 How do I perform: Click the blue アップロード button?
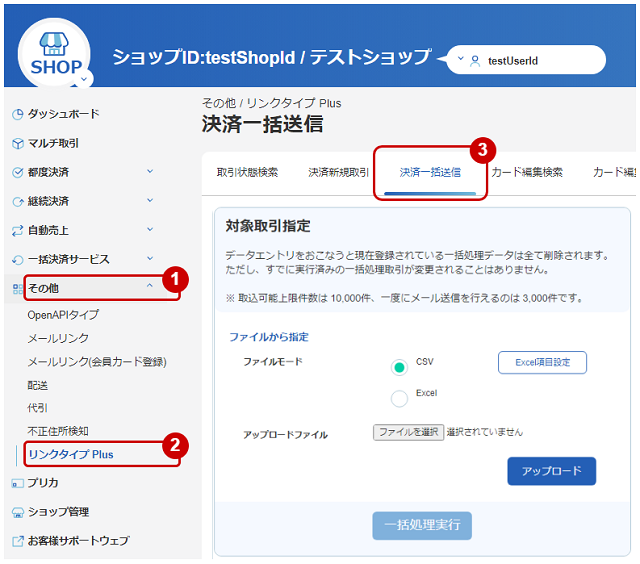[551, 471]
